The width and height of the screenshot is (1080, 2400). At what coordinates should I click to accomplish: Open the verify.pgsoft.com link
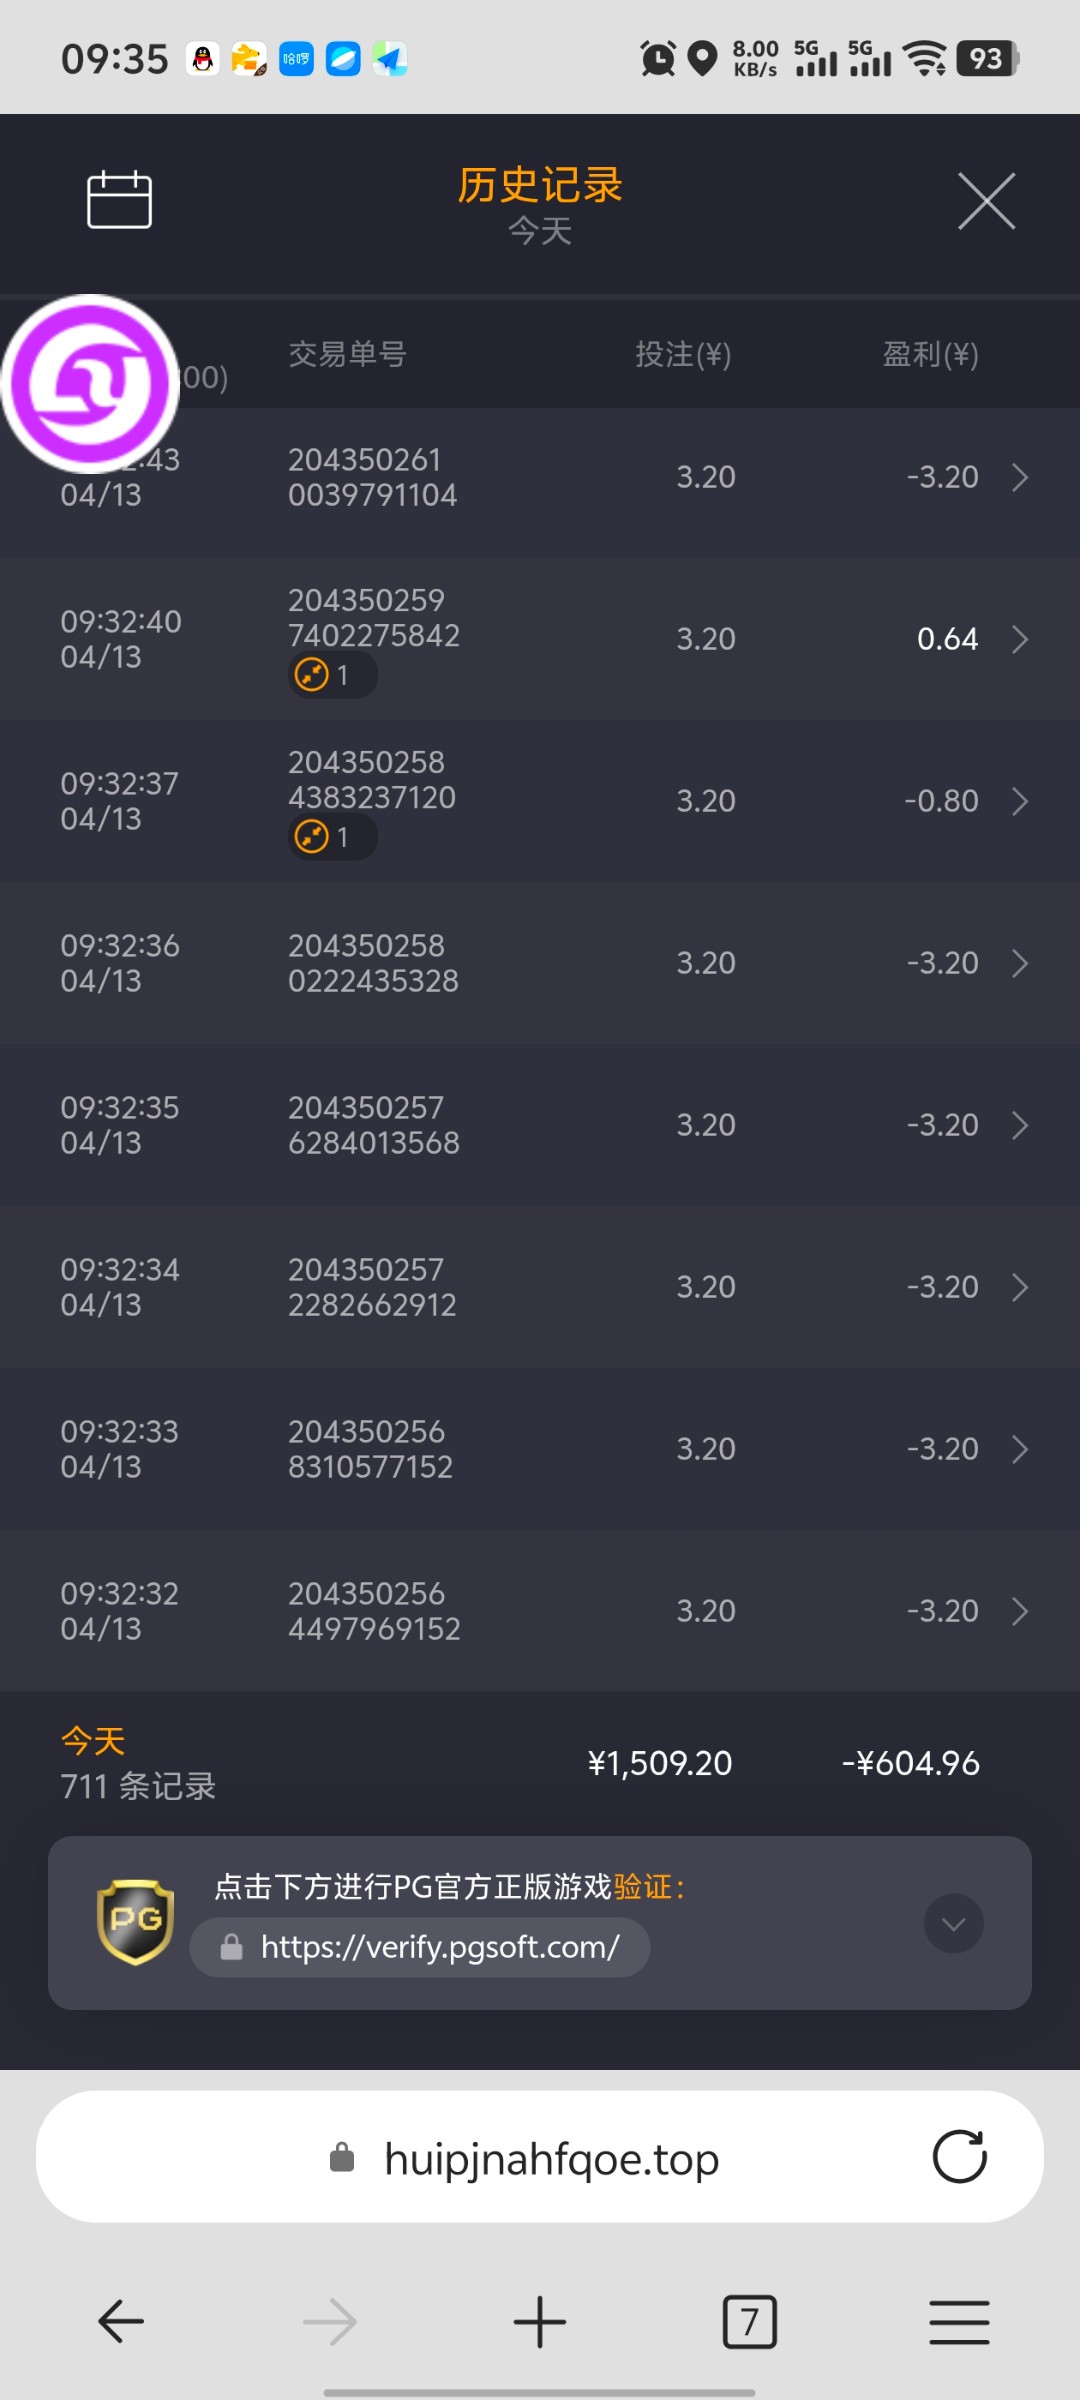click(439, 1947)
